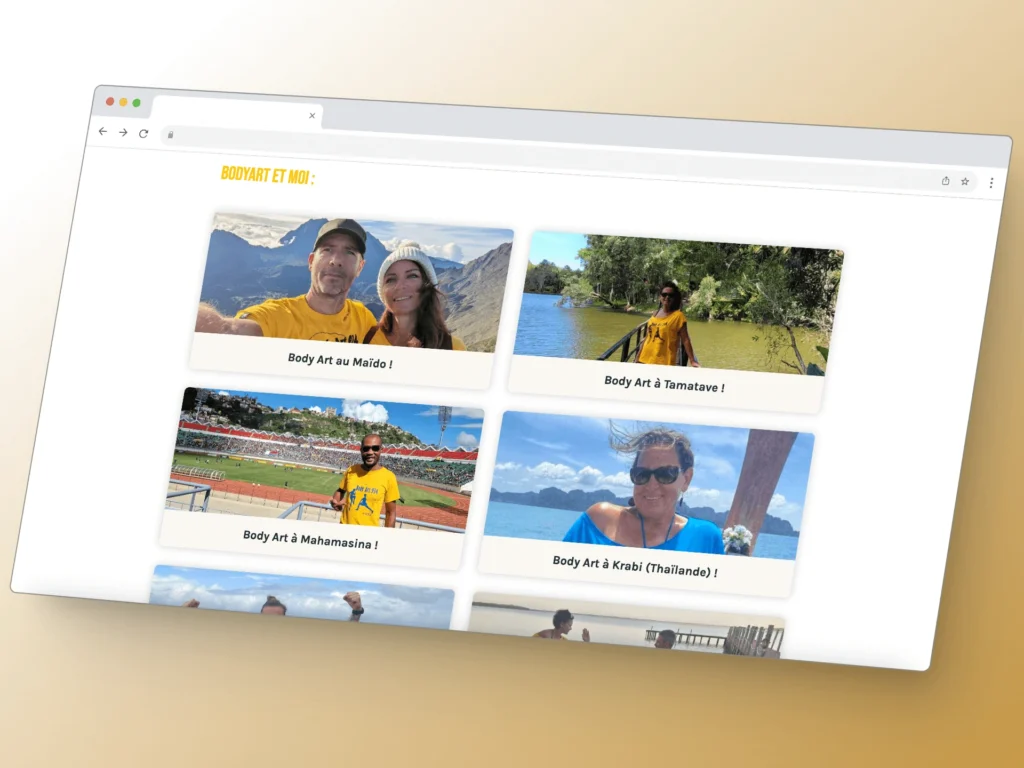Close the current browser tab
This screenshot has height=768, width=1024.
(x=312, y=116)
